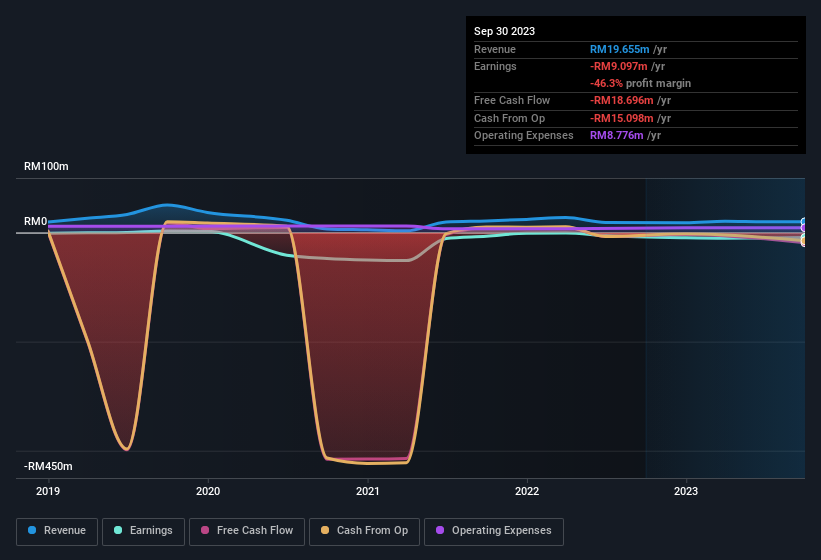Click the orange Cash From Op legend dot
The height and width of the screenshot is (560, 821).
point(325,530)
